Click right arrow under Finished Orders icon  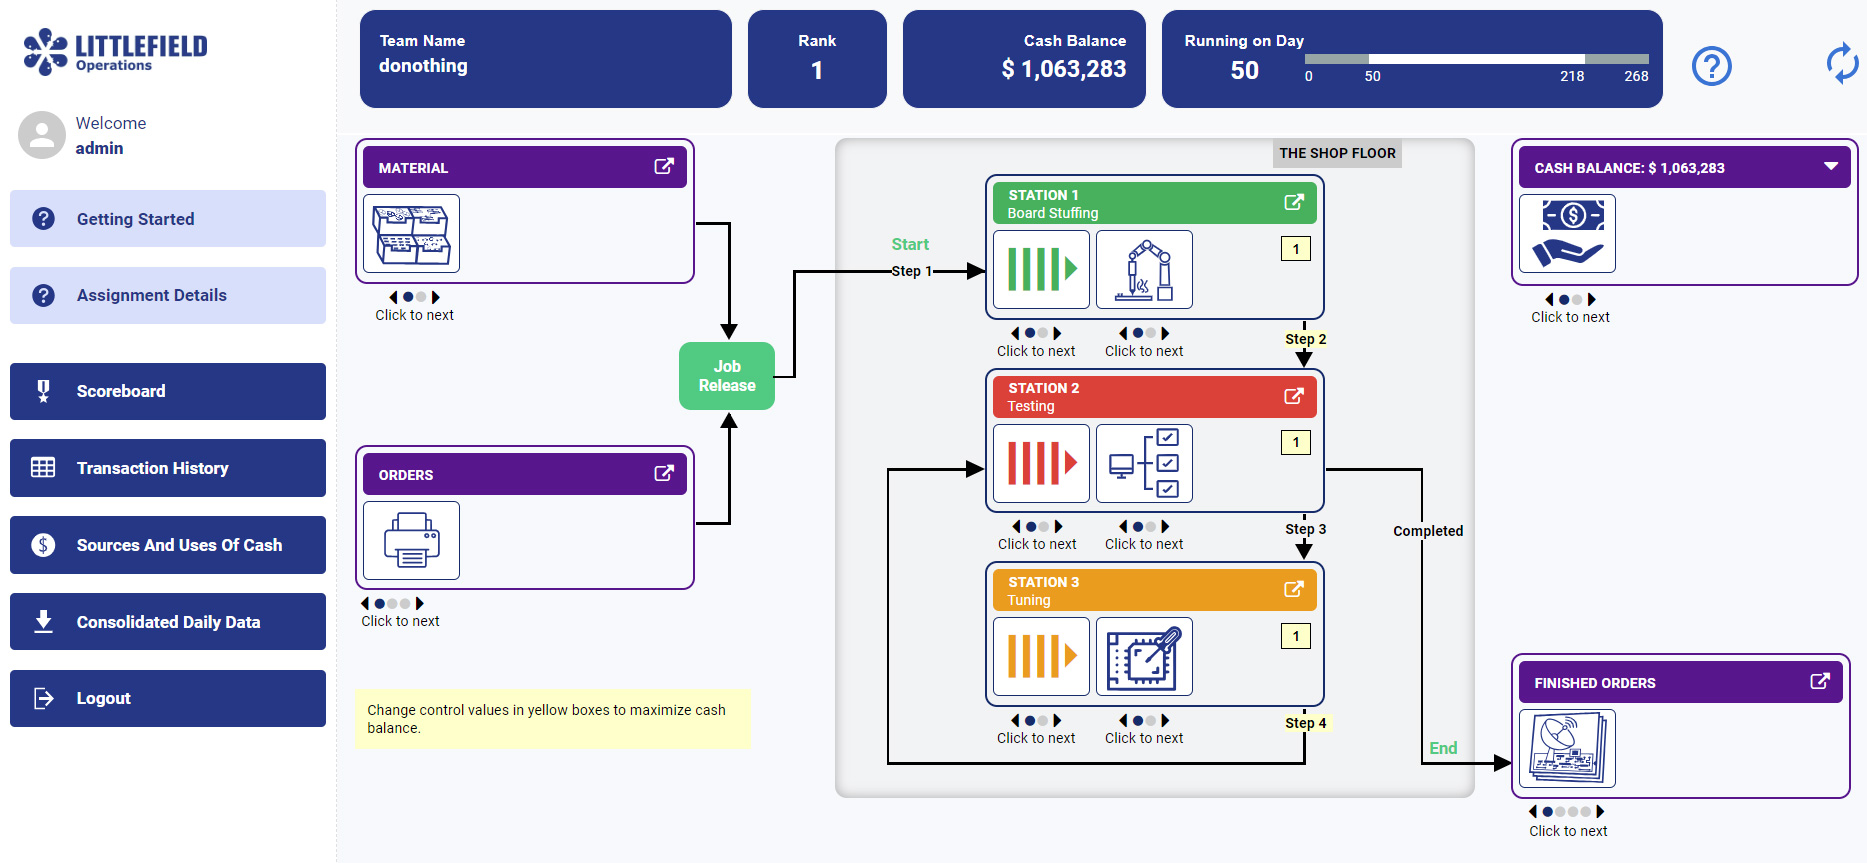[x=1600, y=812]
